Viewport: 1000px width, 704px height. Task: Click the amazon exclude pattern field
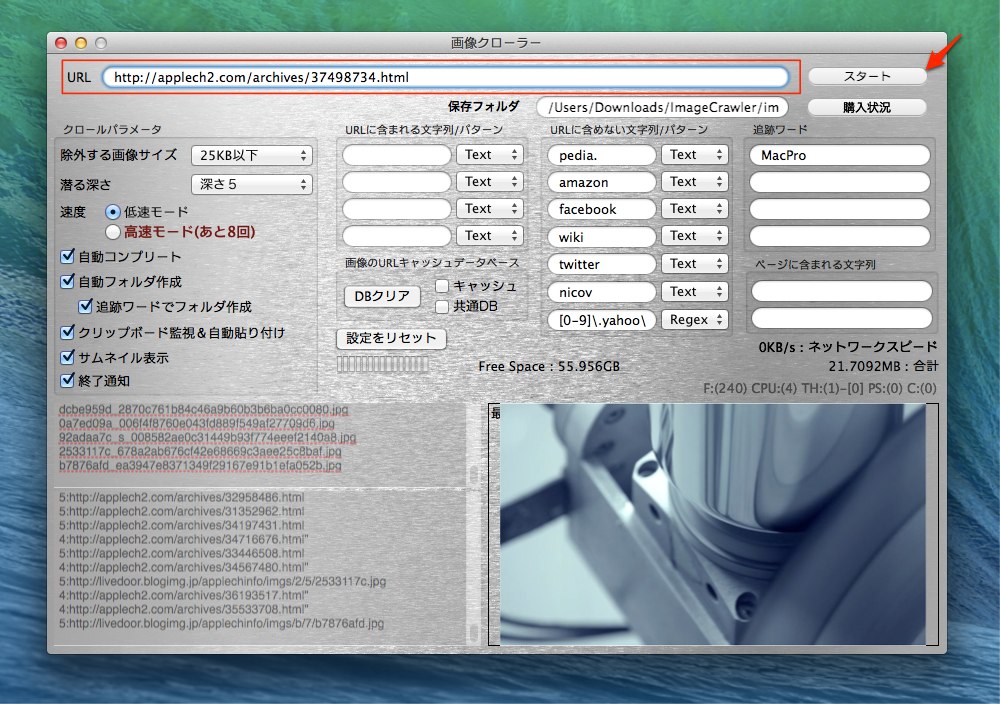601,182
